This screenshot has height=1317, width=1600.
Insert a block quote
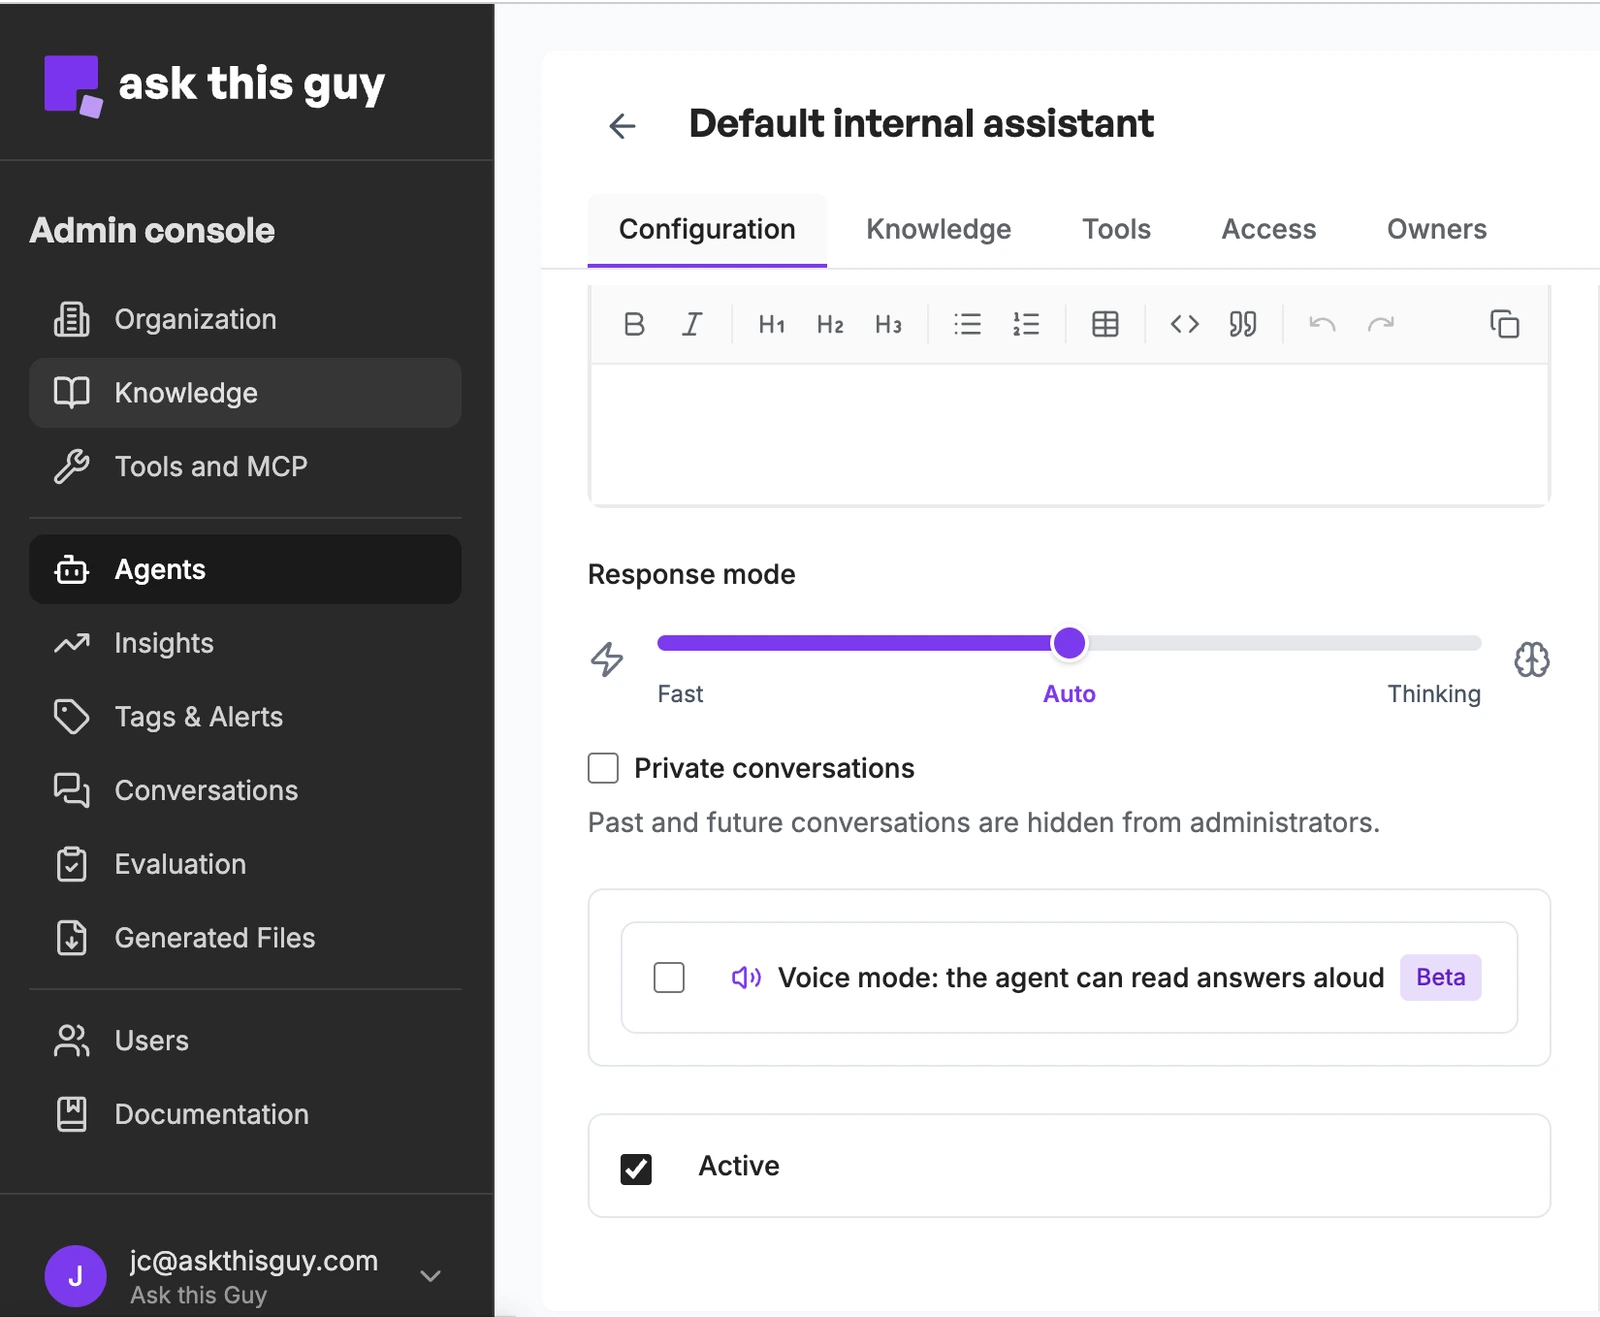point(1243,324)
